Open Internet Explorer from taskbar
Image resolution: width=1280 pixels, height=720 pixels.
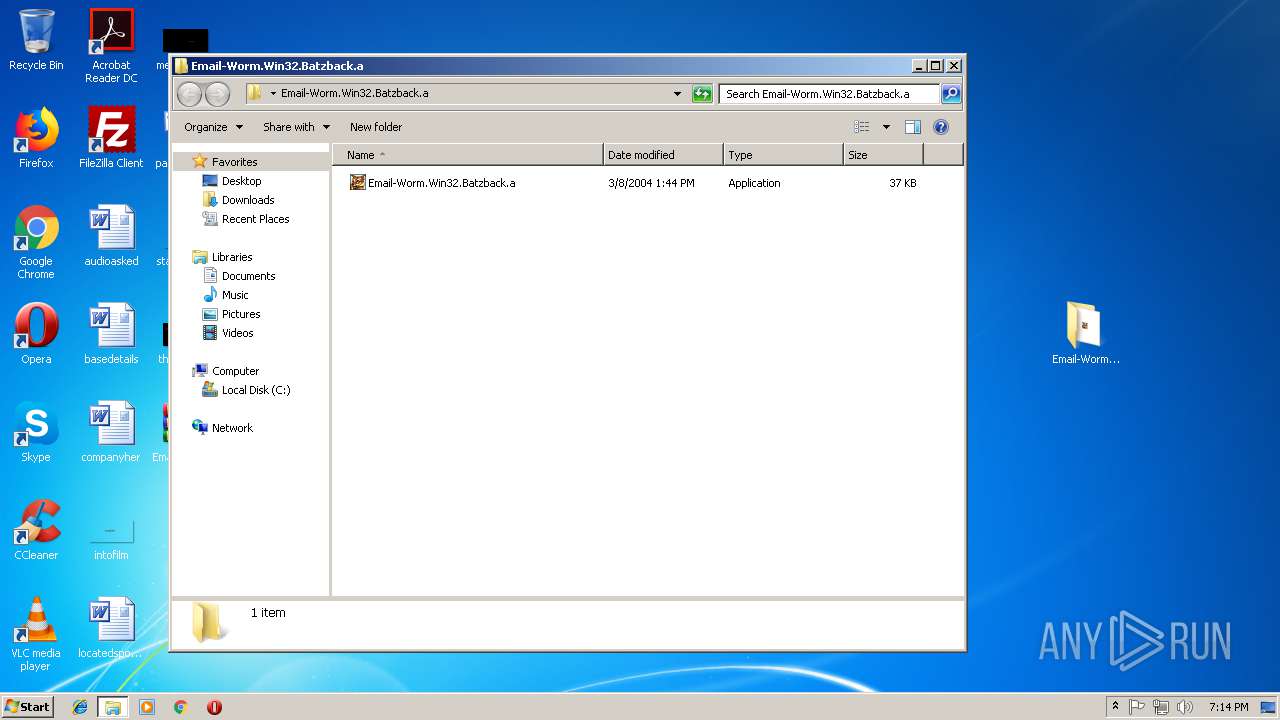(80, 707)
